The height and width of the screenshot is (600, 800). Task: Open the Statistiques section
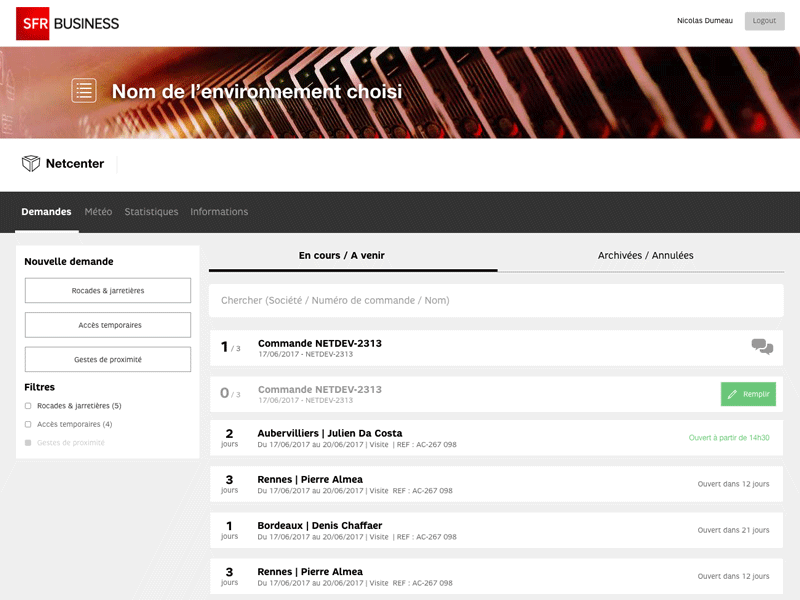tap(151, 211)
